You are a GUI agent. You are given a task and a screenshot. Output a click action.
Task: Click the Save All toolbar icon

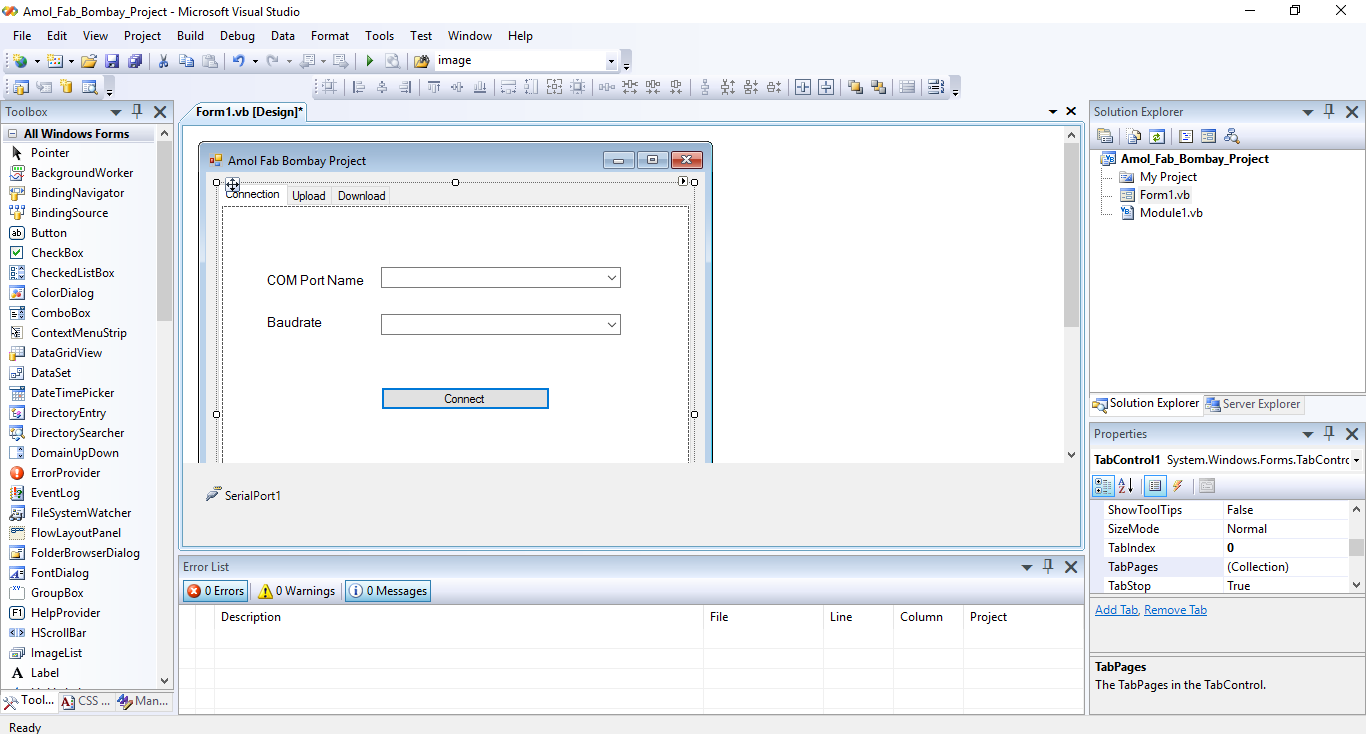click(x=134, y=61)
